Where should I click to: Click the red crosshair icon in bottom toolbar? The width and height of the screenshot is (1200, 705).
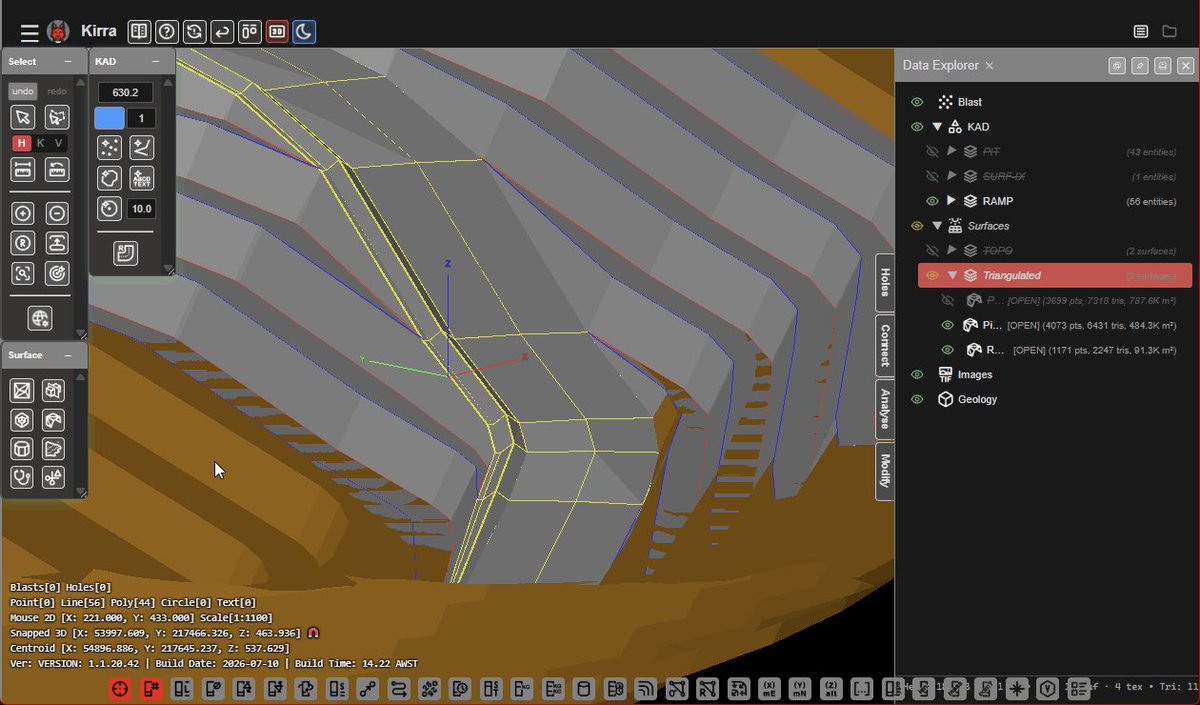(x=119, y=689)
